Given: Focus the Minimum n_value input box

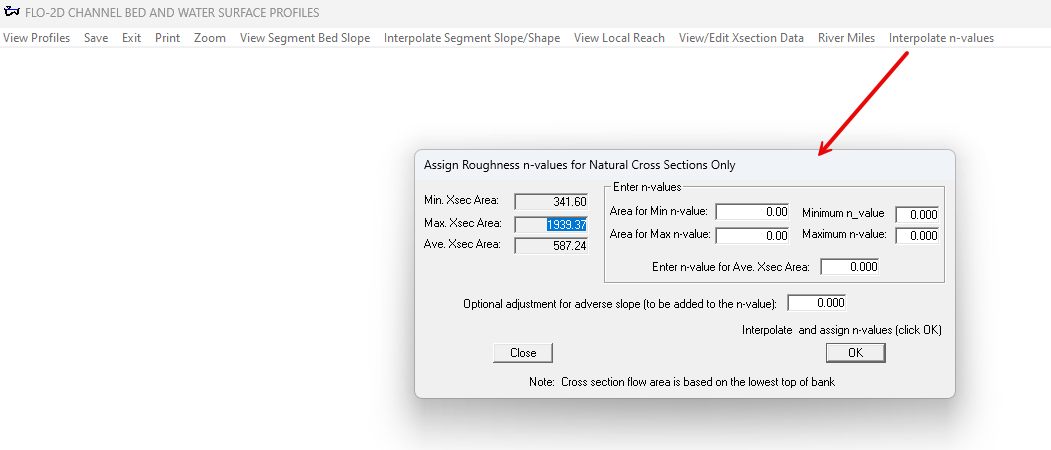Looking at the screenshot, I should tap(917, 215).
